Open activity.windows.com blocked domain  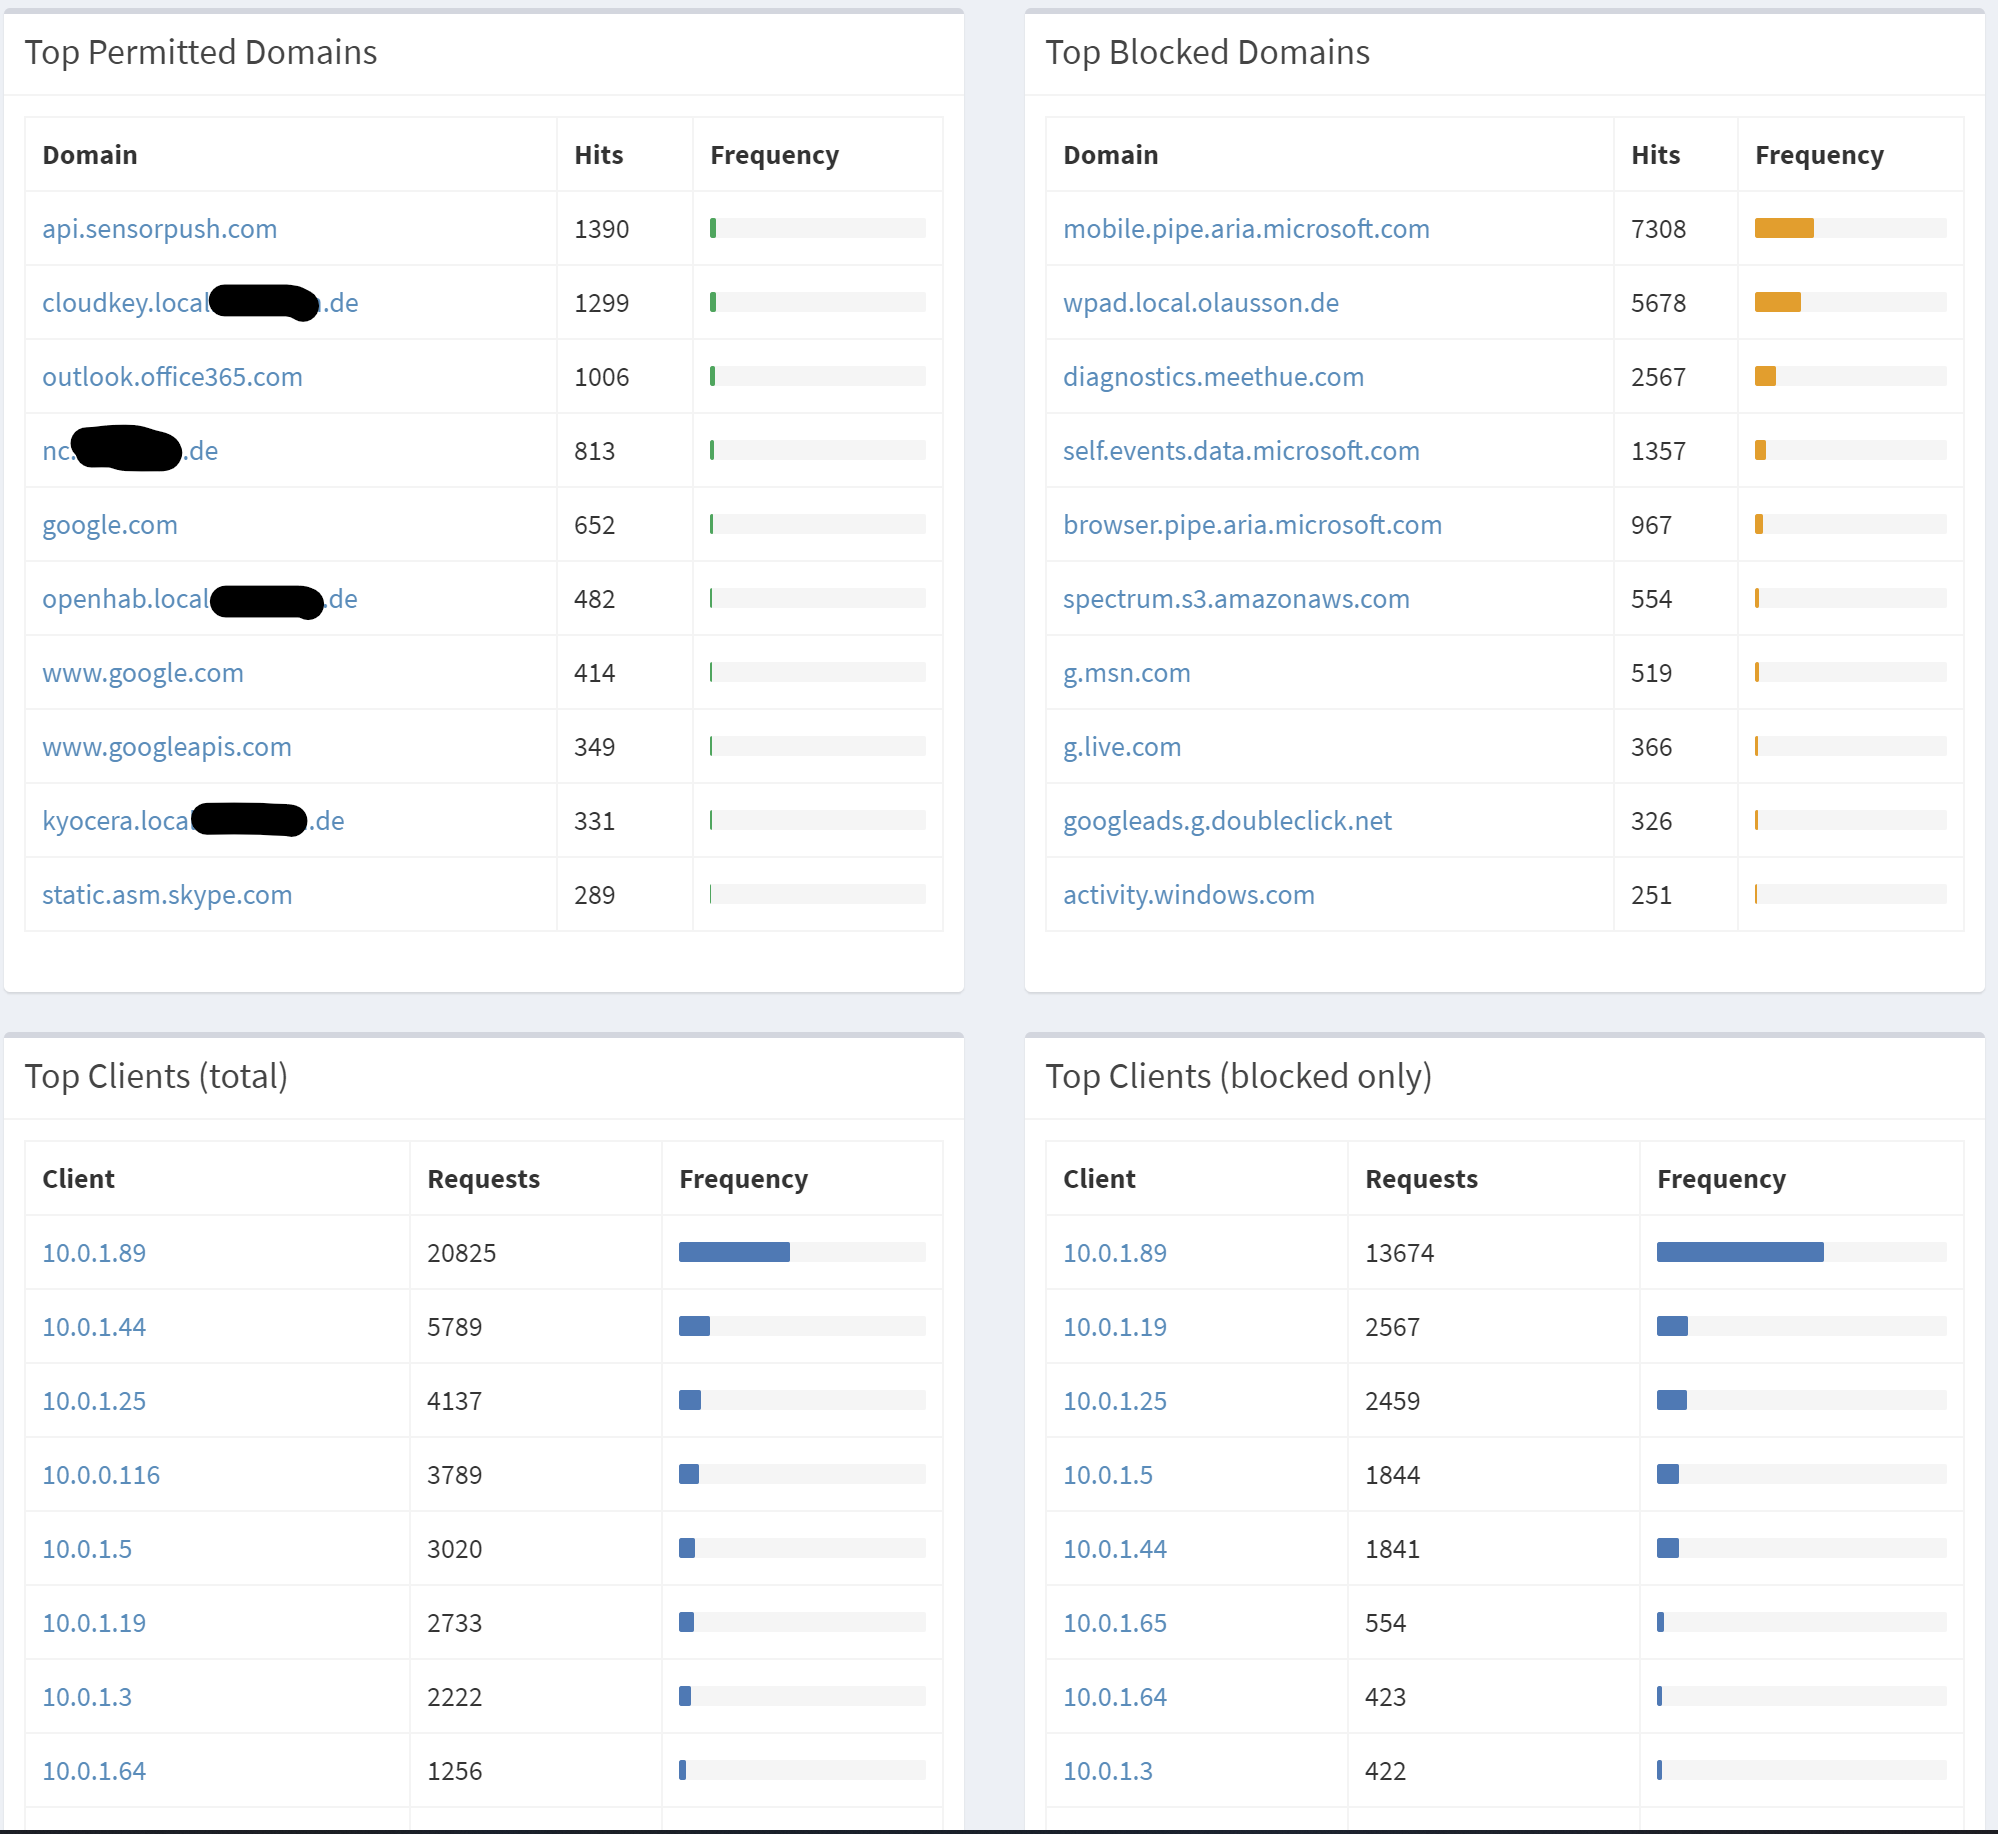point(1188,895)
